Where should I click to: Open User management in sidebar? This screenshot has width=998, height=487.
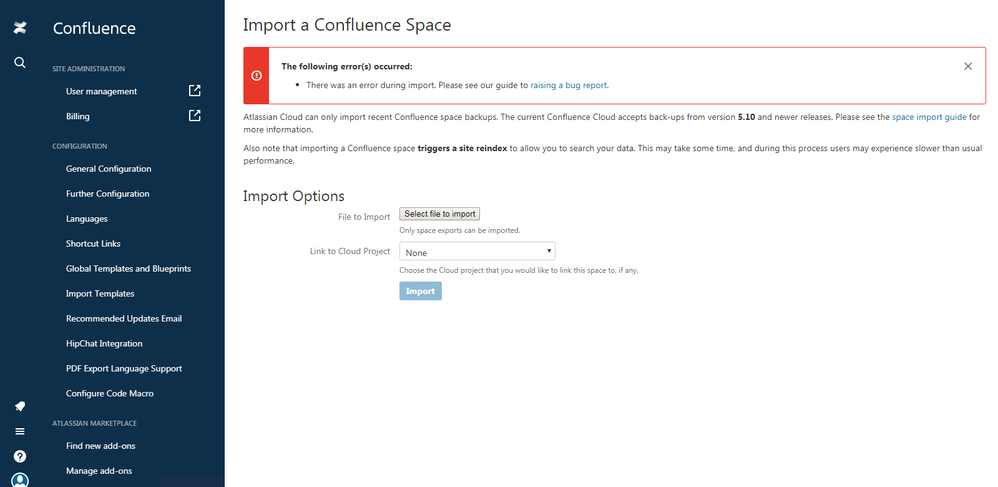coord(101,92)
